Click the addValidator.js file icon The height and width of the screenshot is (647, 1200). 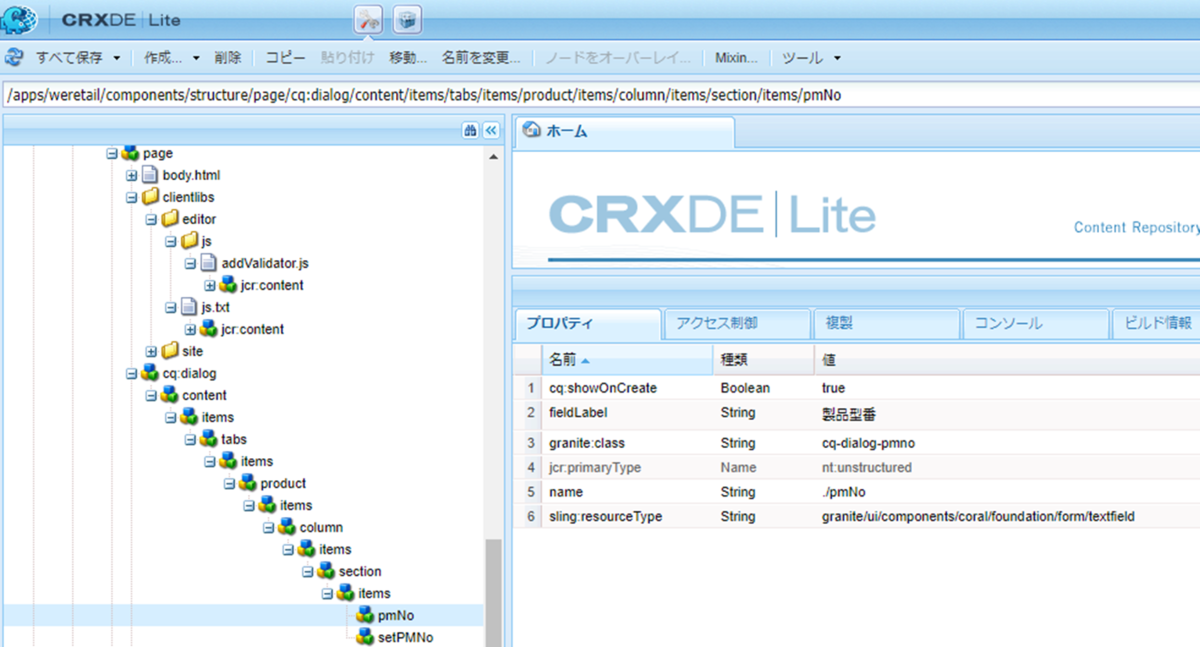tap(208, 263)
